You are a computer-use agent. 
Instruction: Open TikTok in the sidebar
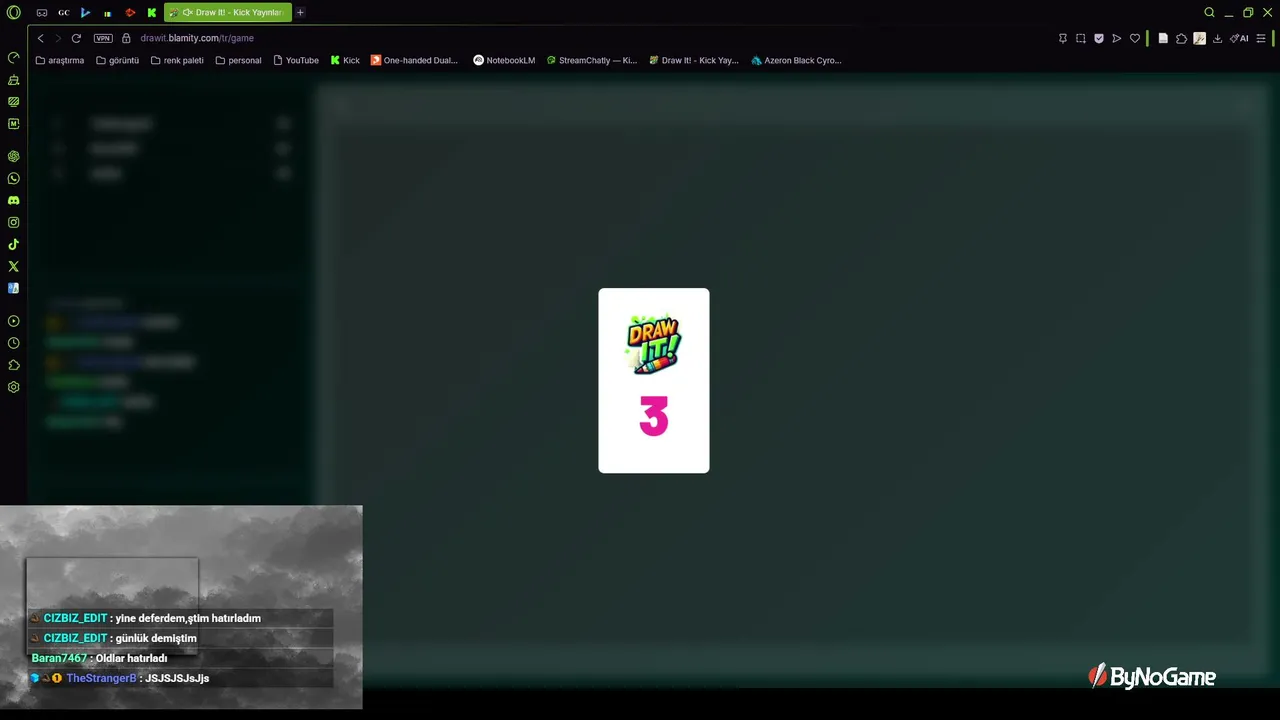14,244
